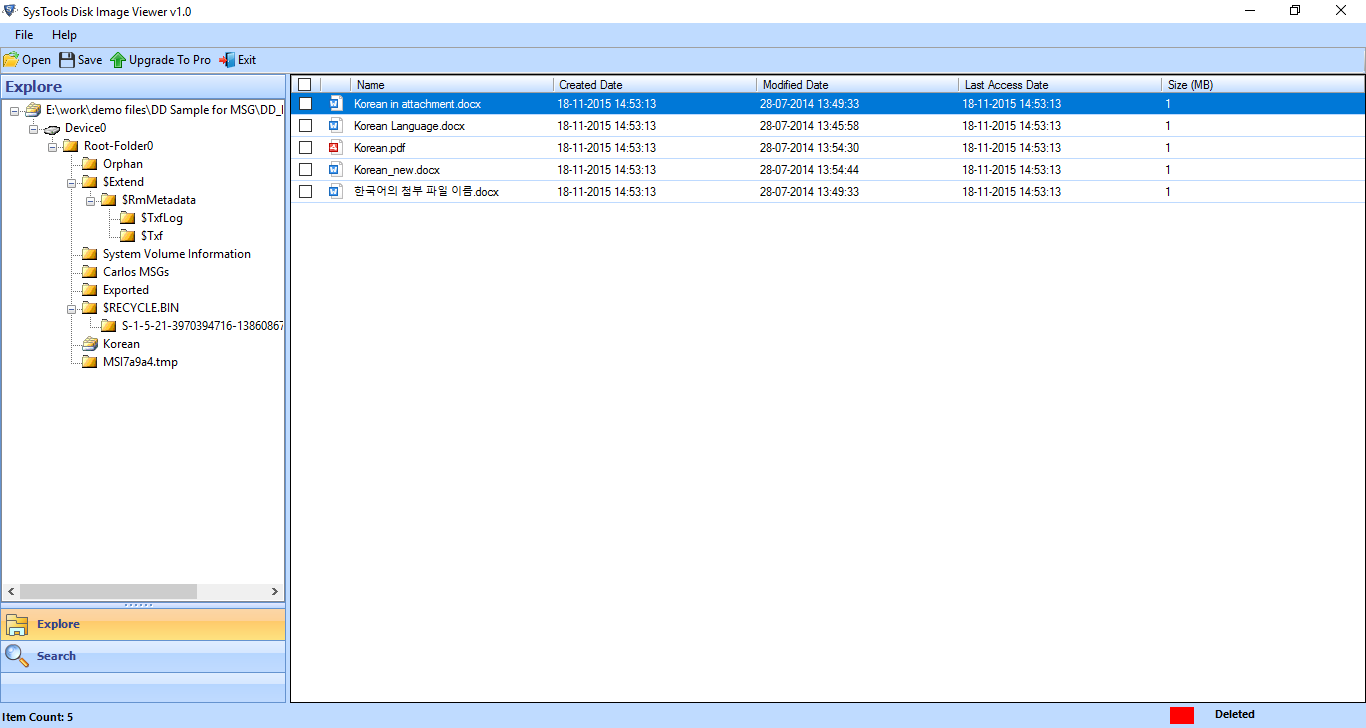This screenshot has width=1366, height=728.
Task: Tick the checkbox beside Korean.pdf
Action: (x=305, y=147)
